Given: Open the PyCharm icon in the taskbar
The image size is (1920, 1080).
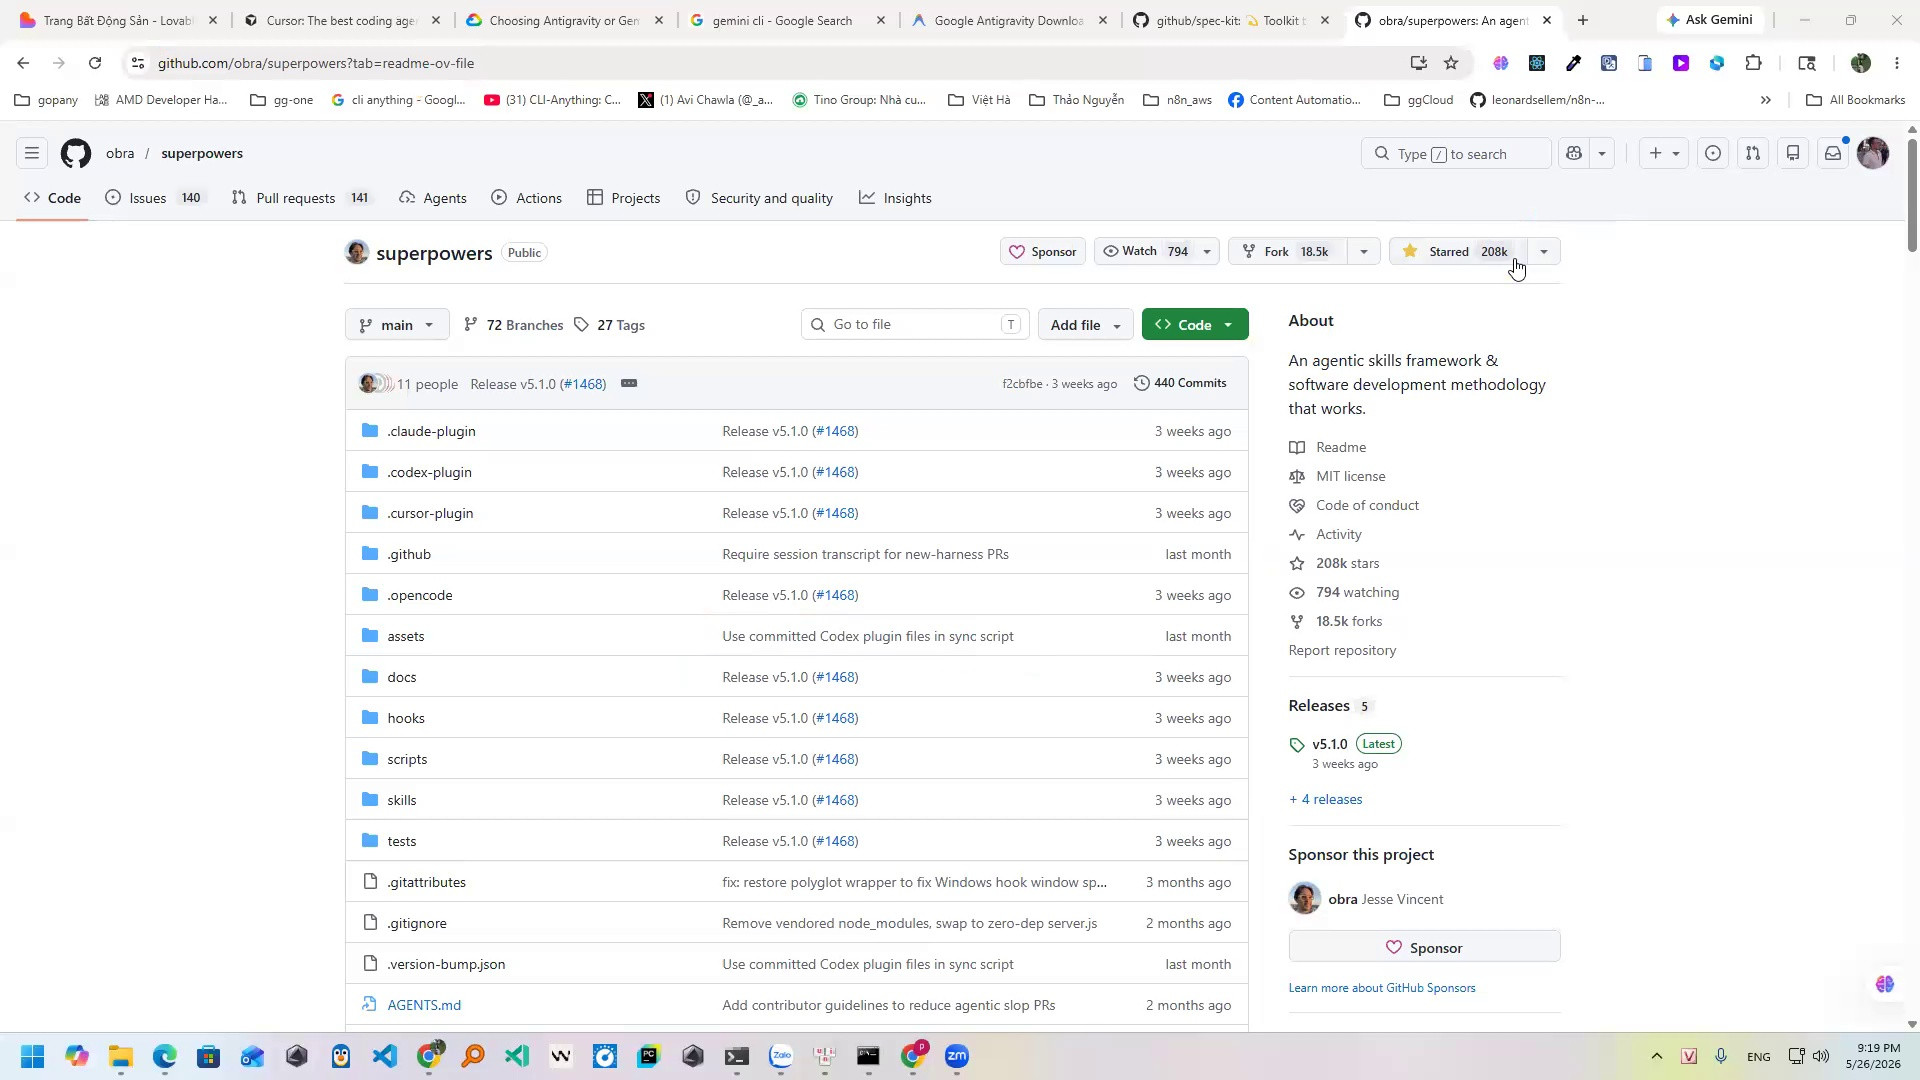Looking at the screenshot, I should pyautogui.click(x=649, y=1056).
